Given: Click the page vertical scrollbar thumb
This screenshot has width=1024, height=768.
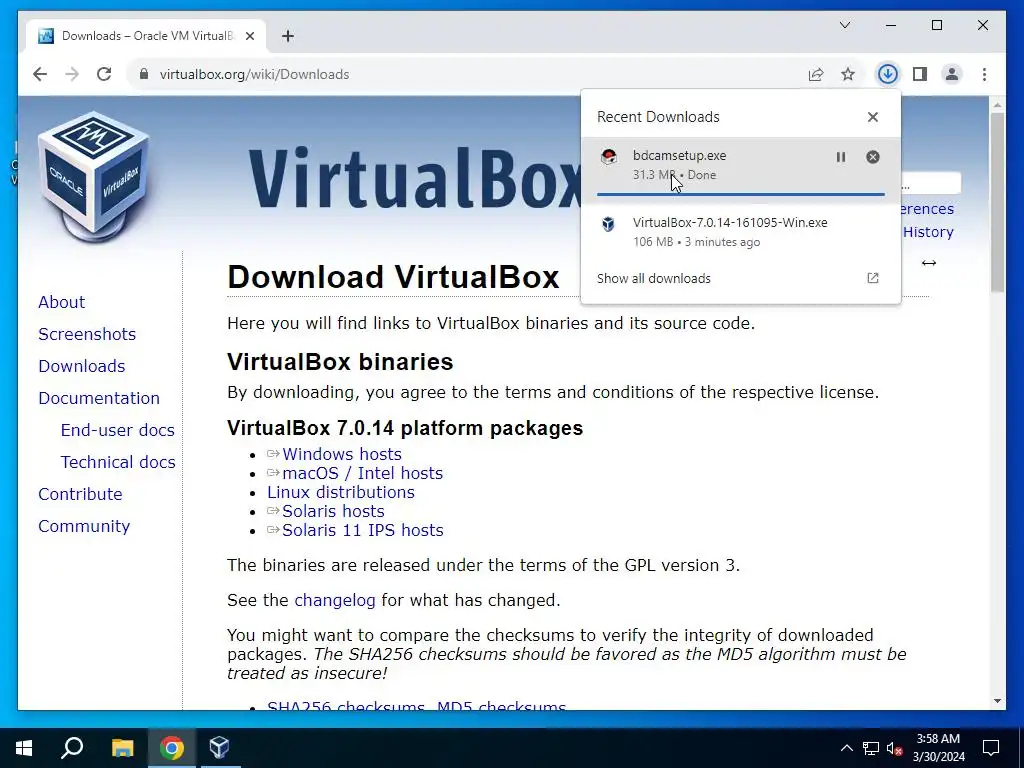Looking at the screenshot, I should pyautogui.click(x=997, y=202).
